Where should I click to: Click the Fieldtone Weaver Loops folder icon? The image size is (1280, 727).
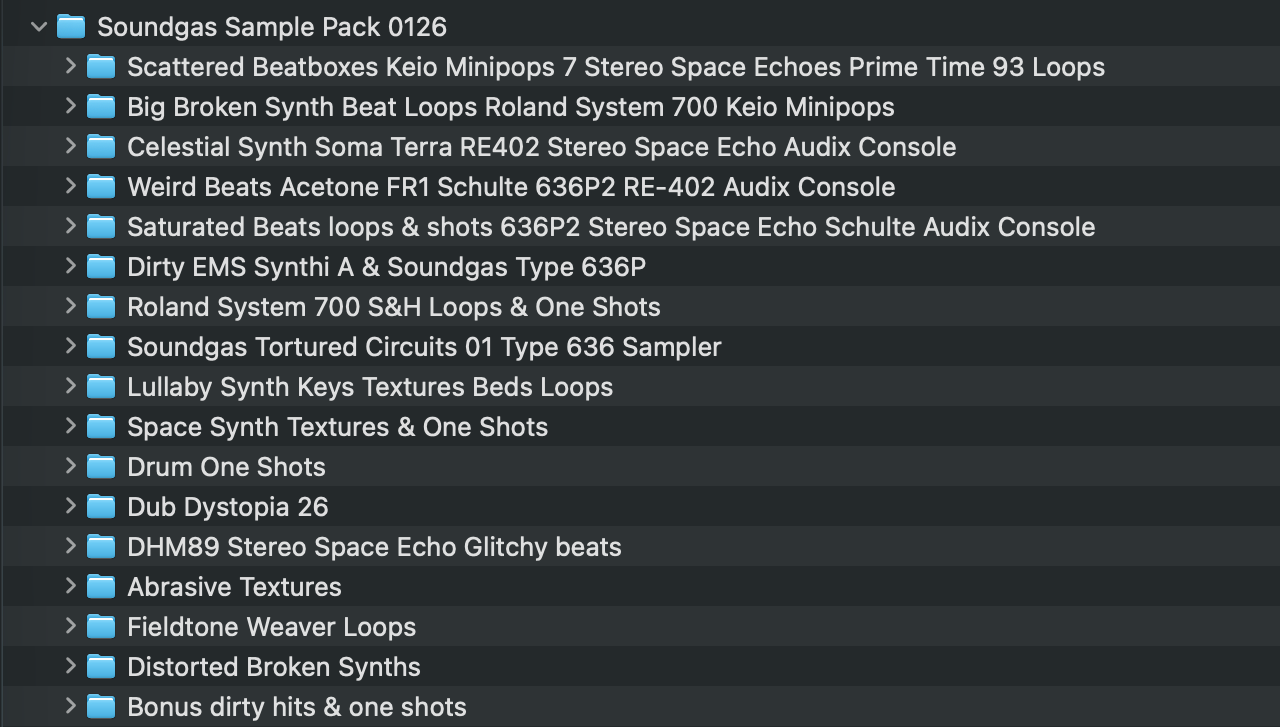click(x=101, y=627)
